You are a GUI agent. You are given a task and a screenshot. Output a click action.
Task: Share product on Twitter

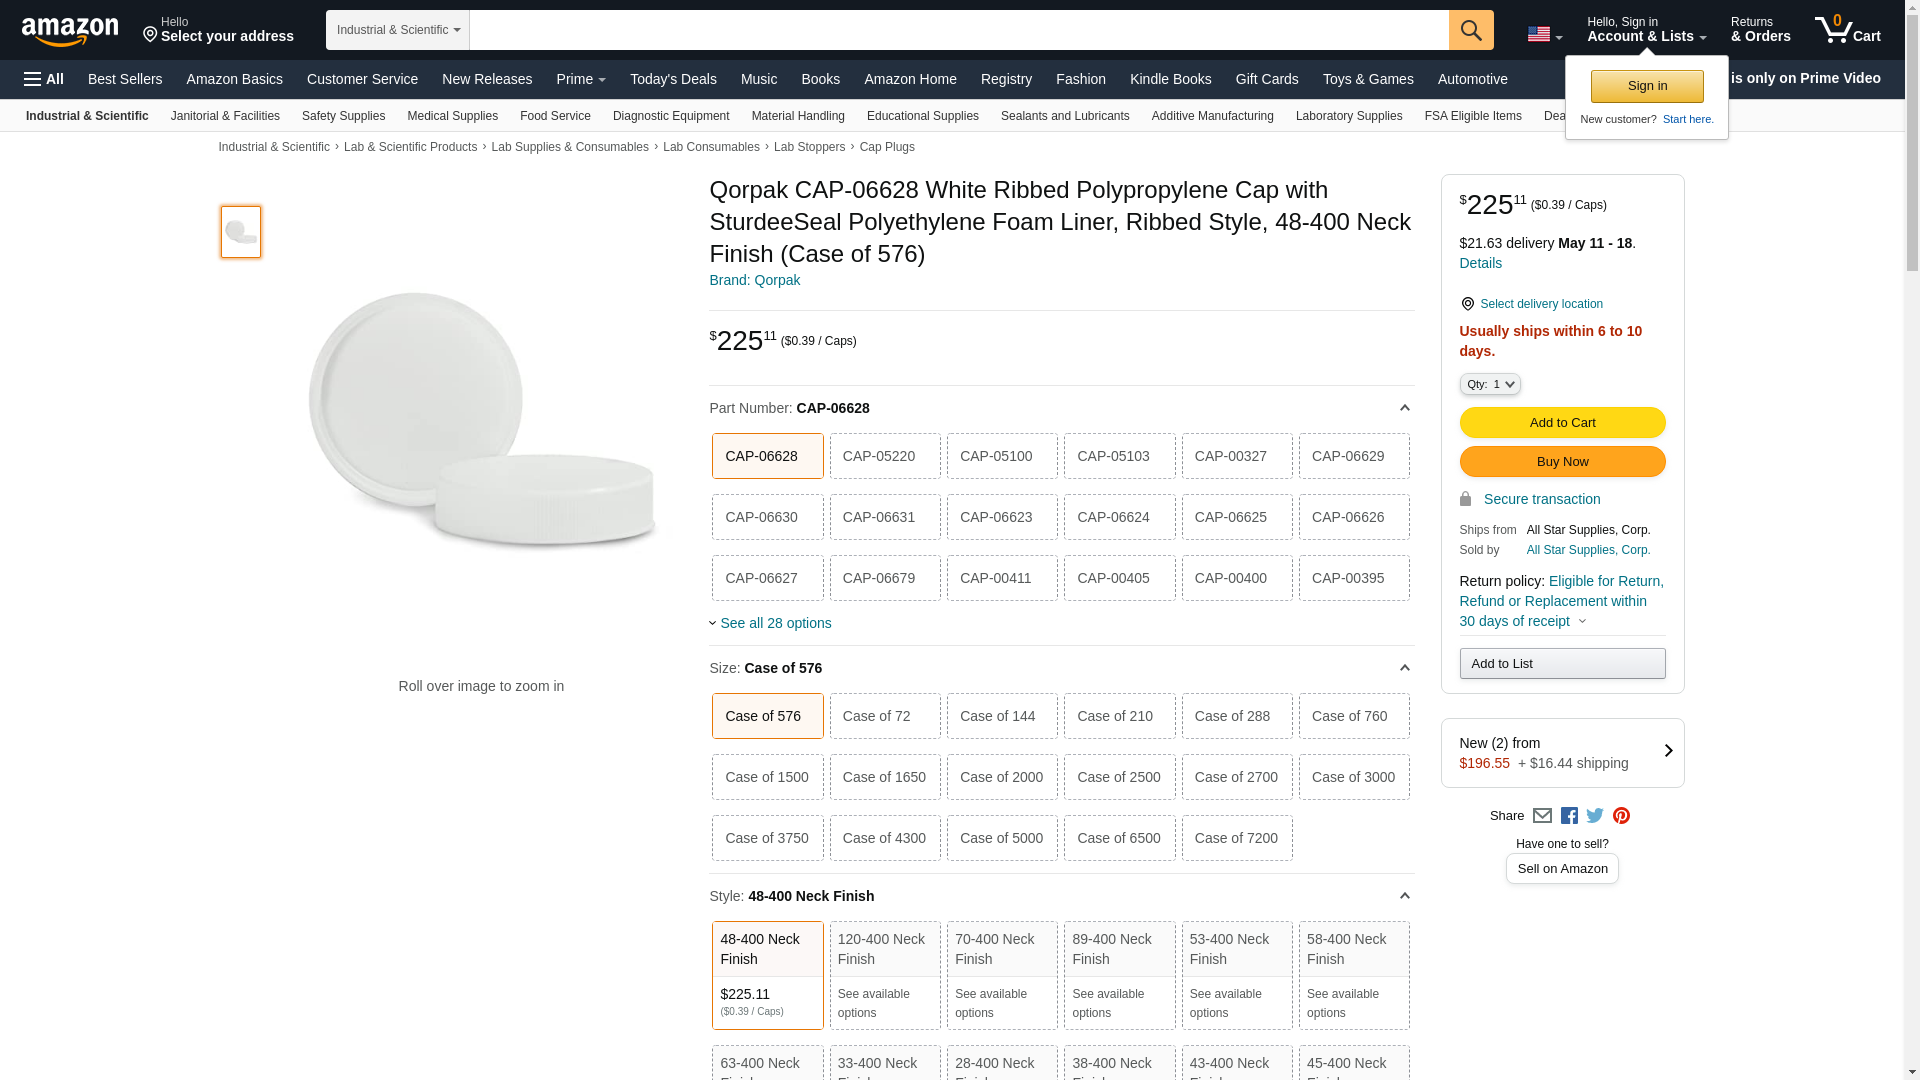pyautogui.click(x=1595, y=816)
